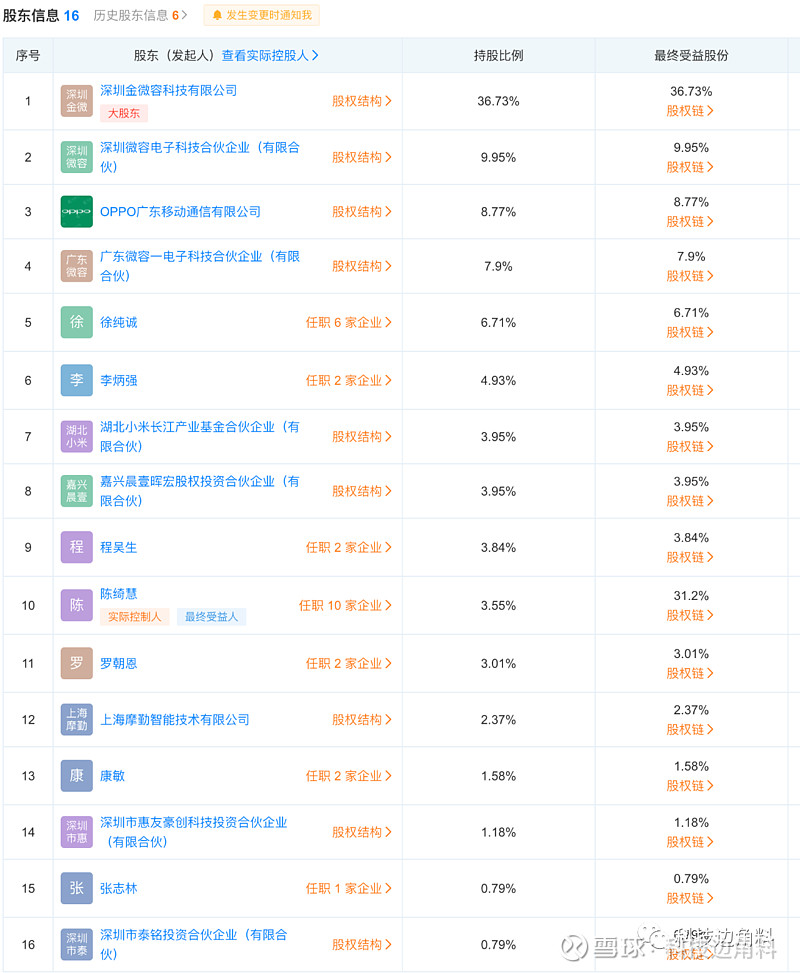
Task: Open 程昊生 shareholder profile link
Action: 119,548
